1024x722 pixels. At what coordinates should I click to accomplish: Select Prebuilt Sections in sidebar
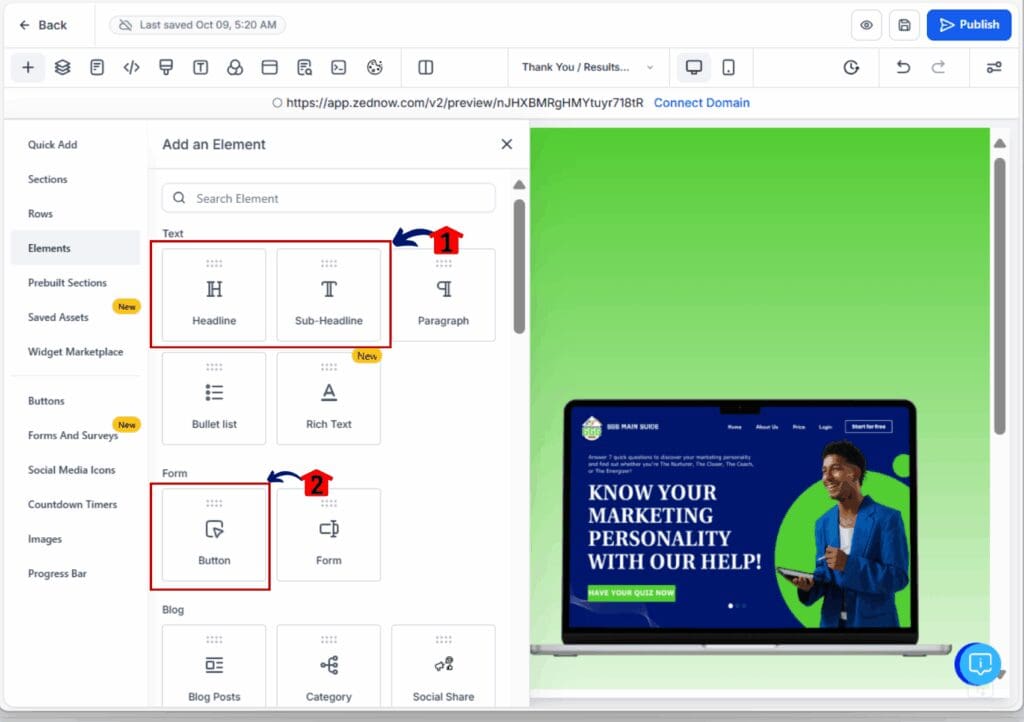point(67,283)
